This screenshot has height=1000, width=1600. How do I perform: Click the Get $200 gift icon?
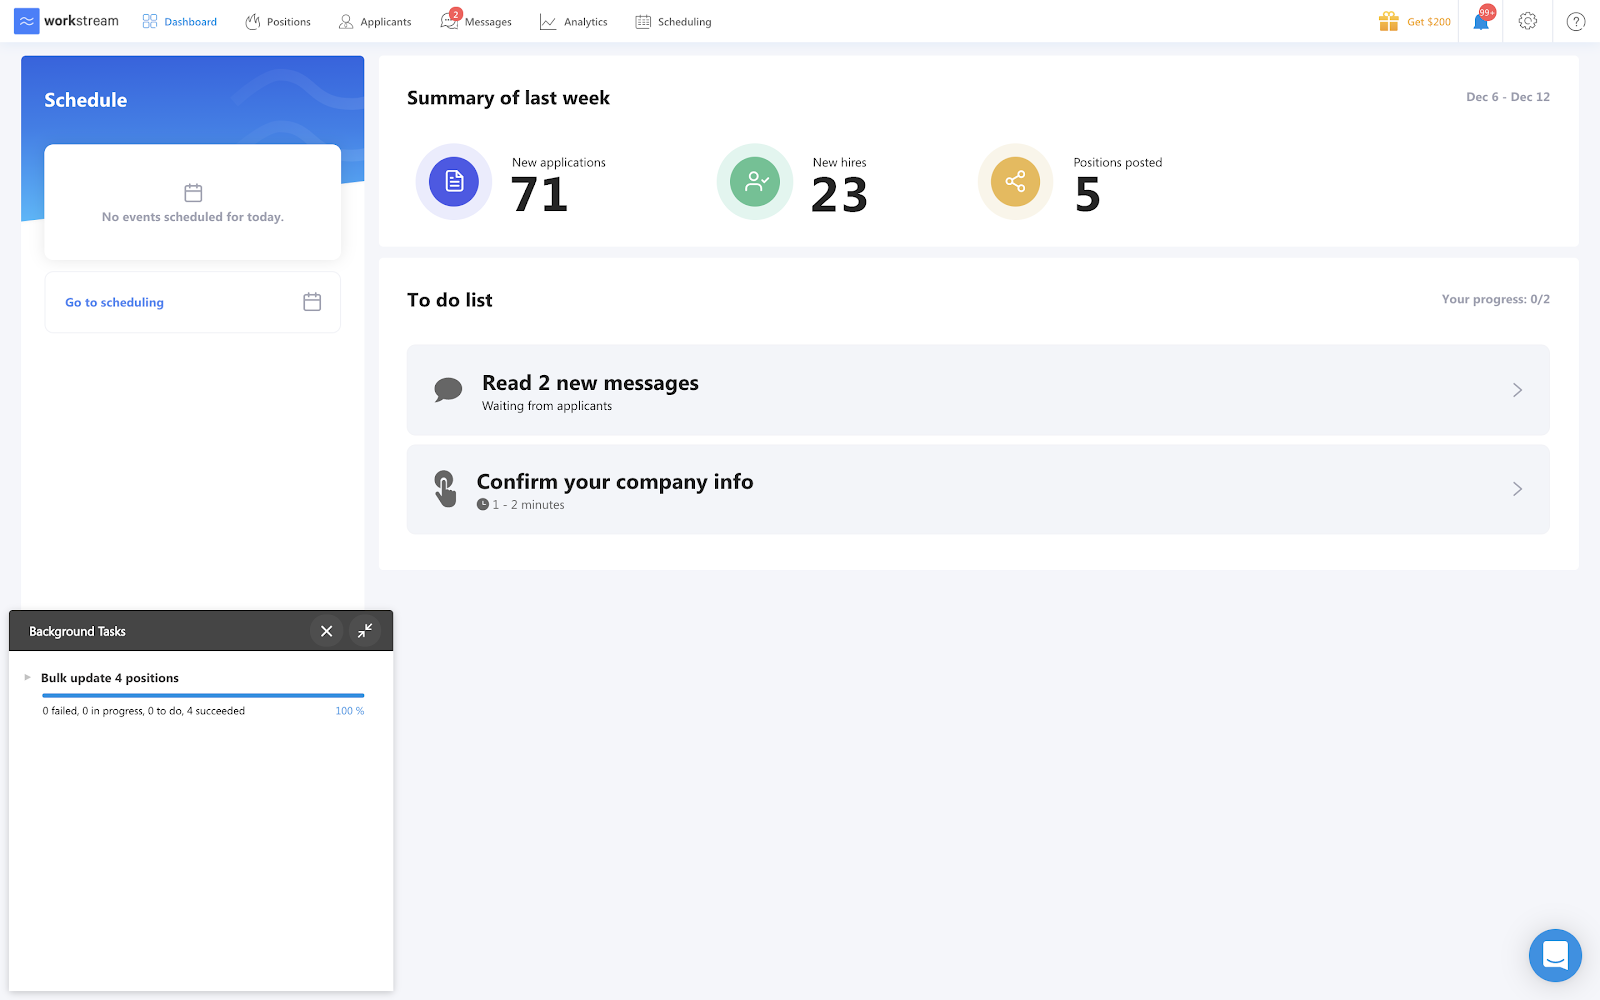click(1388, 21)
